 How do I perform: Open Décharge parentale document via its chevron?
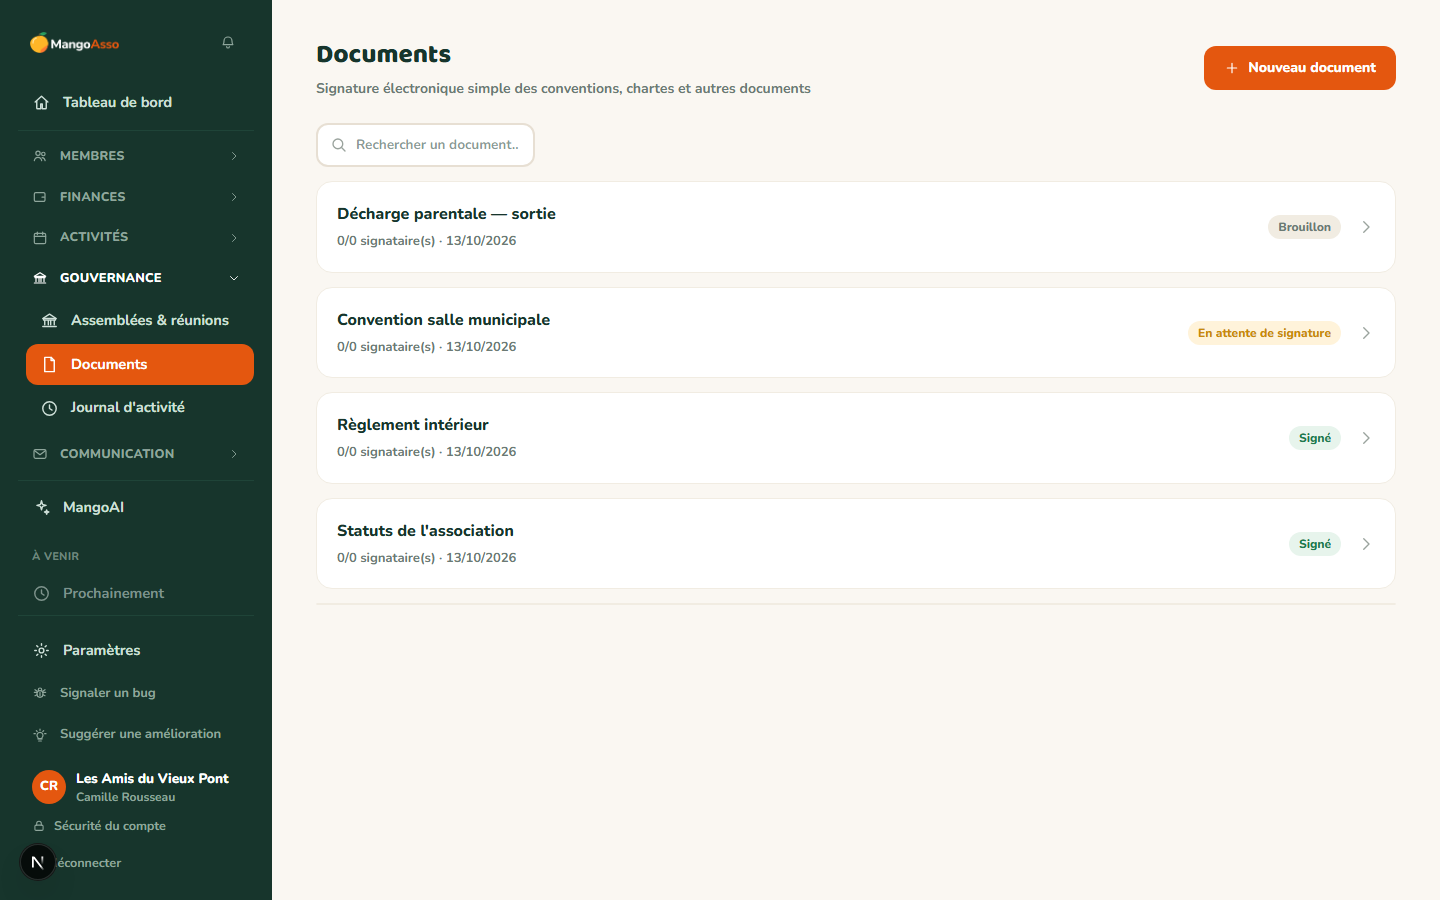1366,227
